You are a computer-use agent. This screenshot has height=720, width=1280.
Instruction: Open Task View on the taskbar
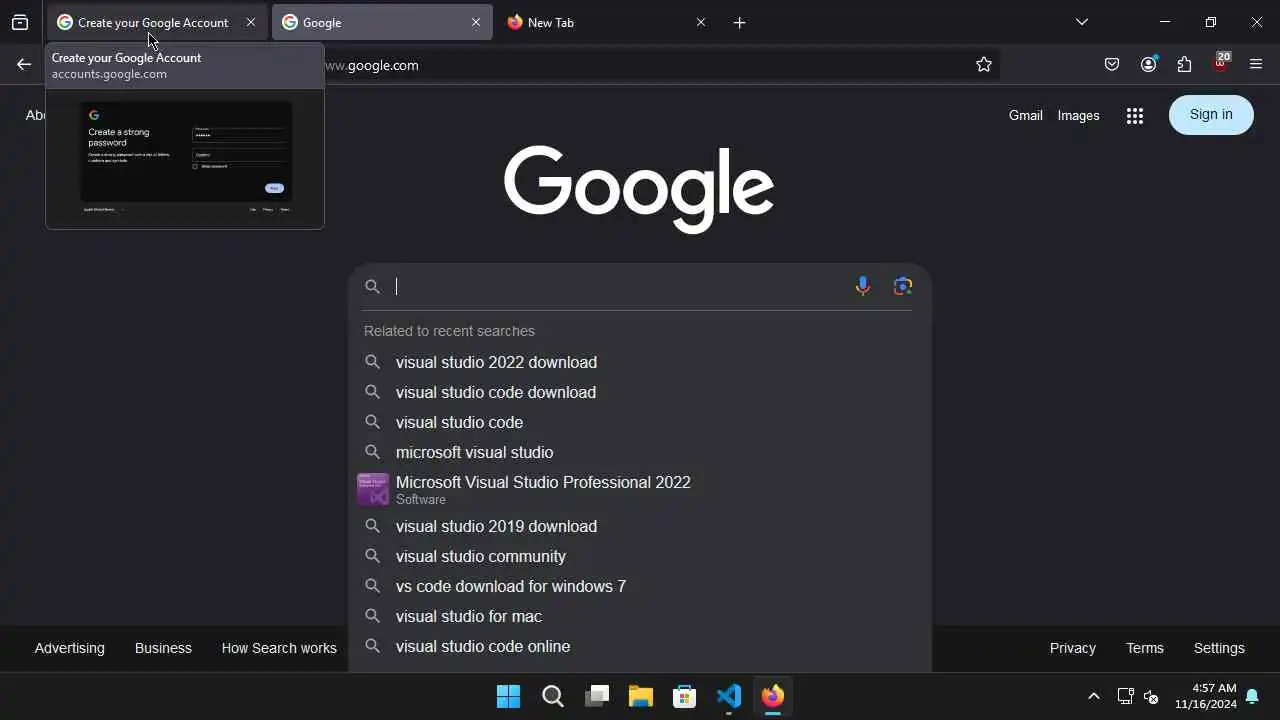(597, 696)
